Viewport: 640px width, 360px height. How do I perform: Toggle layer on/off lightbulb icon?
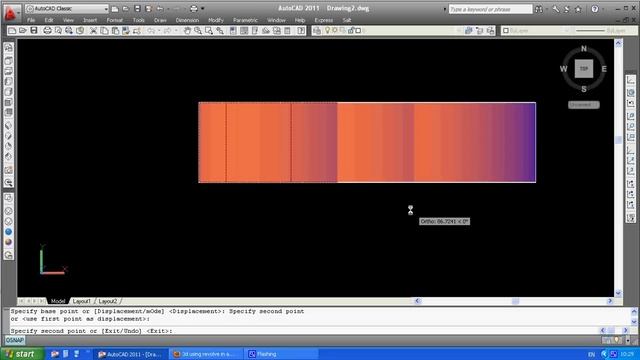pos(327,31)
